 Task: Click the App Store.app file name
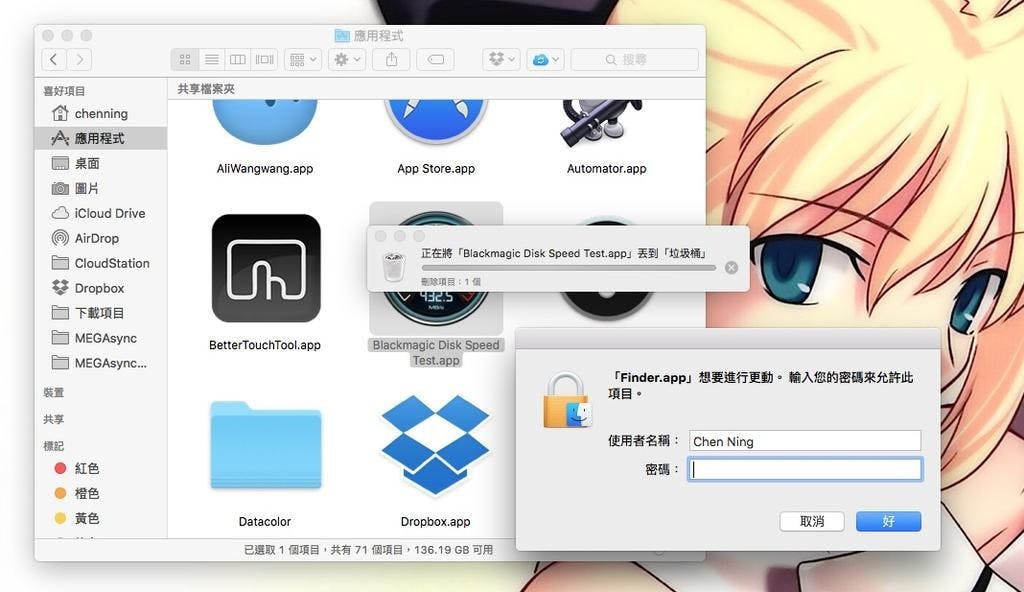coord(436,169)
